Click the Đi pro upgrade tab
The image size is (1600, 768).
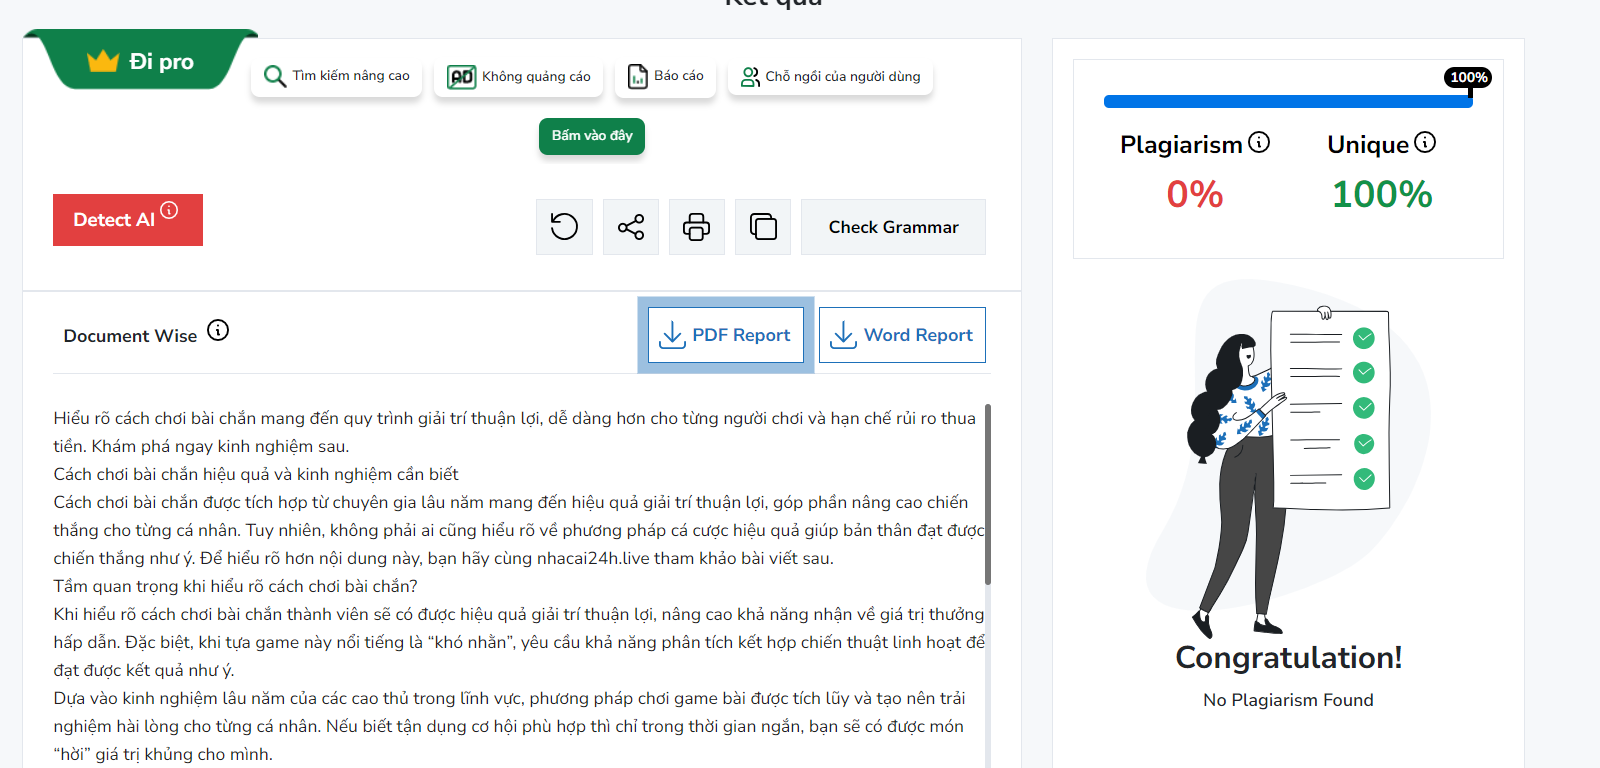(x=142, y=62)
